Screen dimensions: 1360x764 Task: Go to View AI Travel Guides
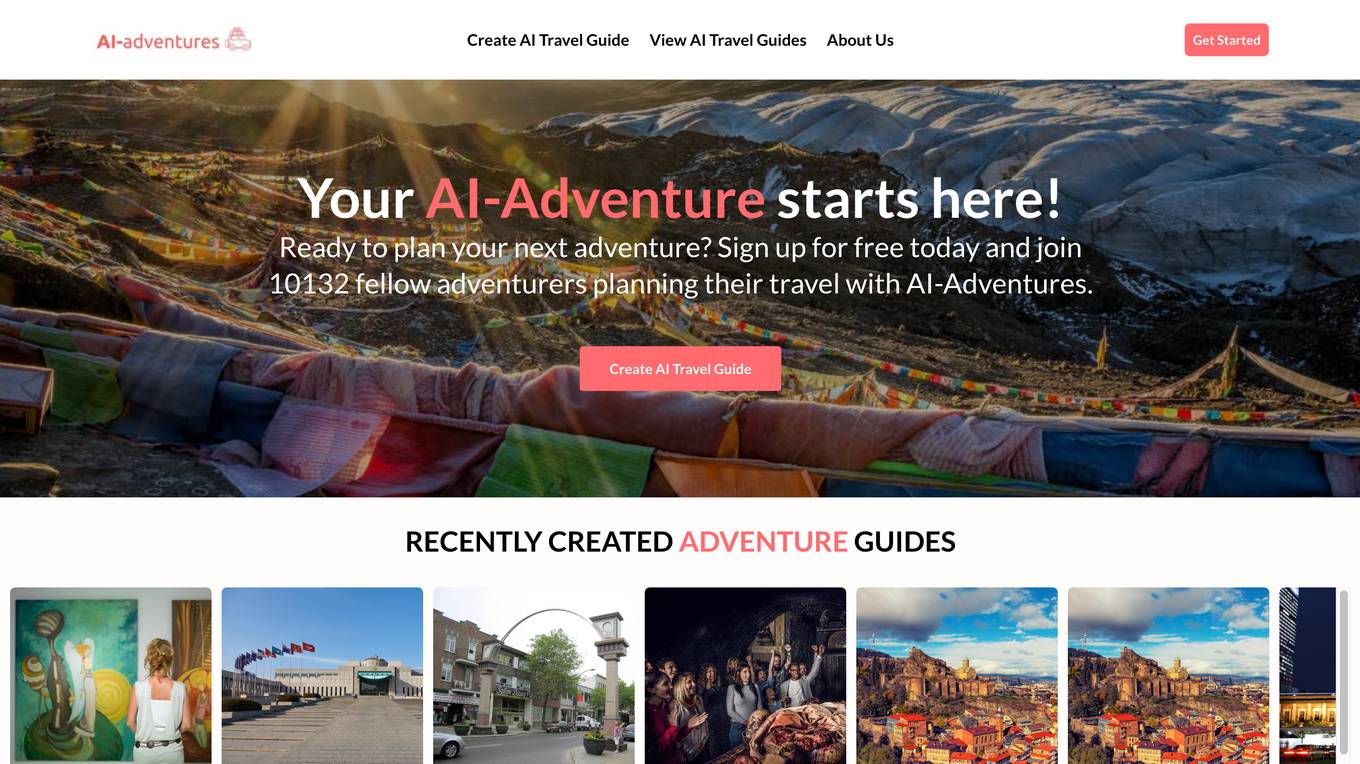(x=728, y=40)
